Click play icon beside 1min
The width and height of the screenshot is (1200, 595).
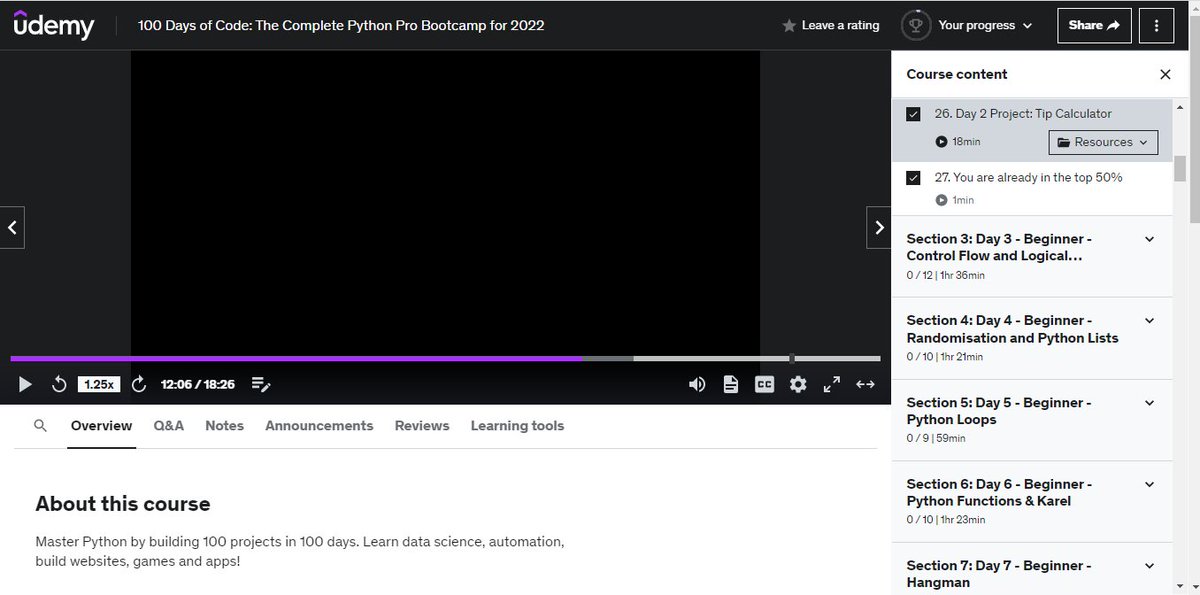tap(941, 200)
